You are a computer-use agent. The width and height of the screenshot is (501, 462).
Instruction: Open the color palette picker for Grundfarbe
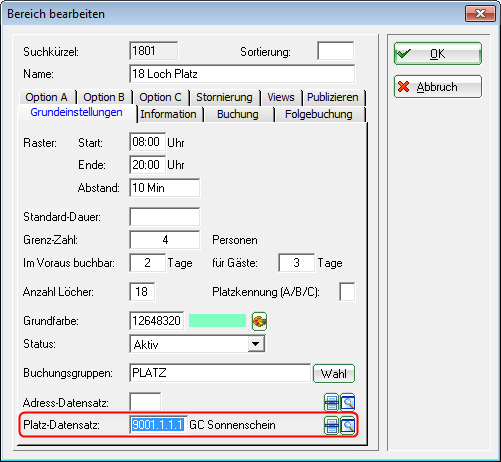[259, 321]
